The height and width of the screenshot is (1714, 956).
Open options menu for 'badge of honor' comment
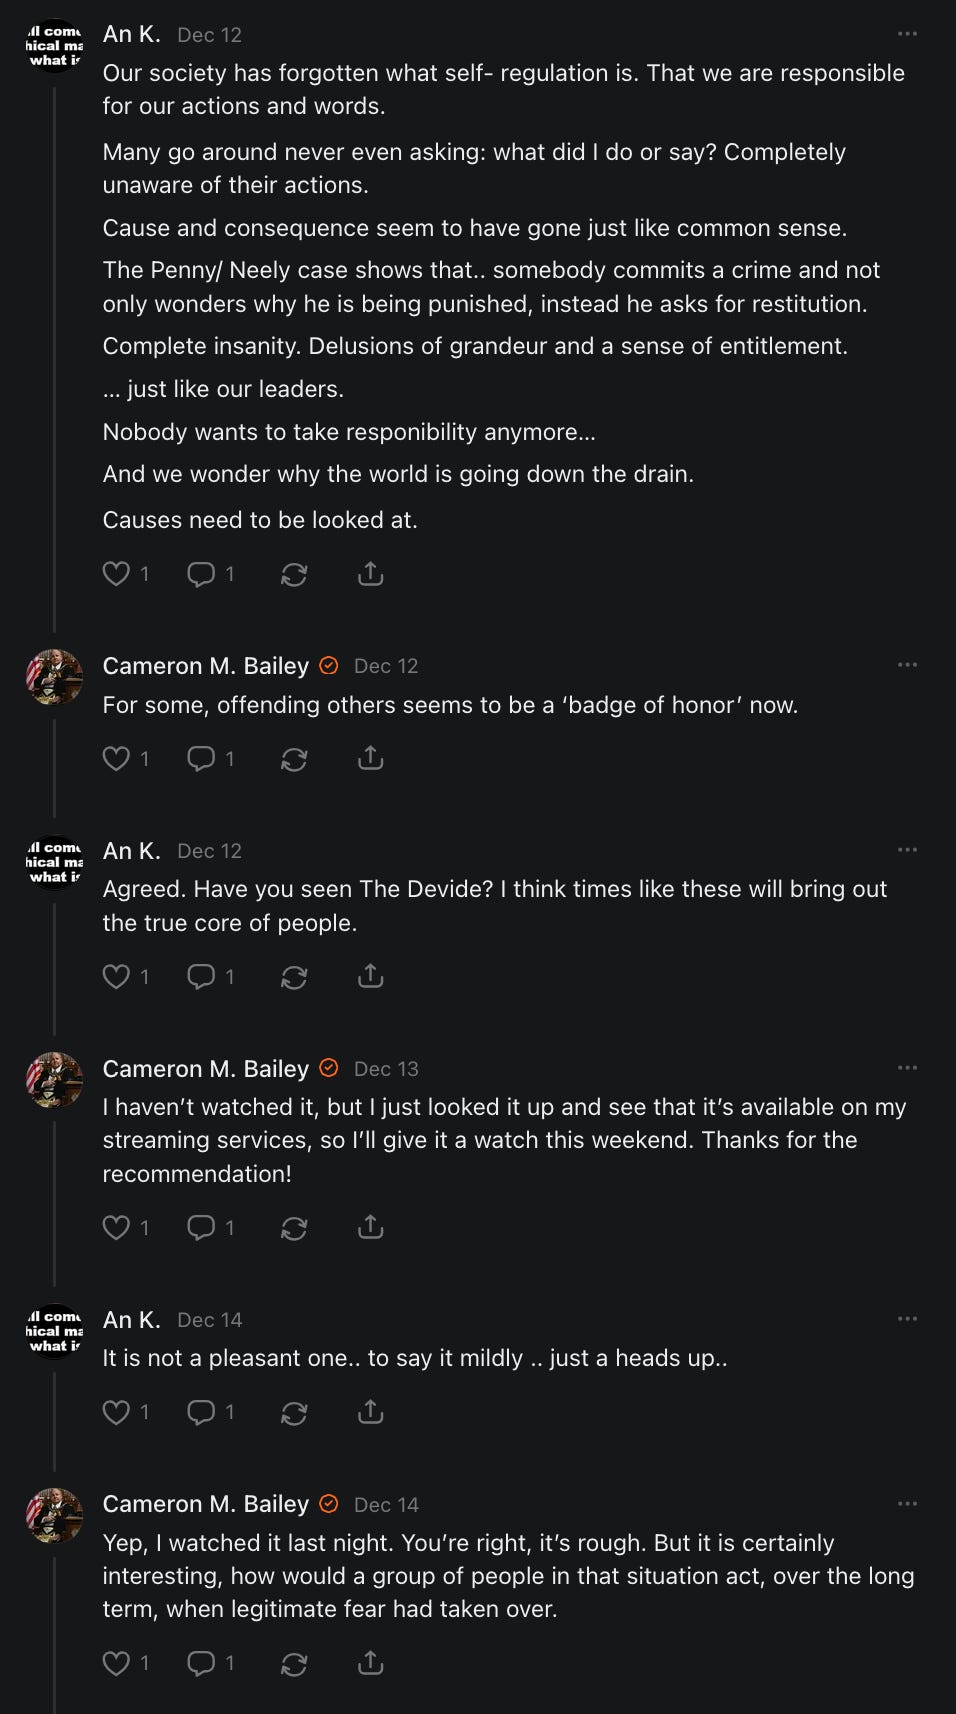(x=907, y=665)
